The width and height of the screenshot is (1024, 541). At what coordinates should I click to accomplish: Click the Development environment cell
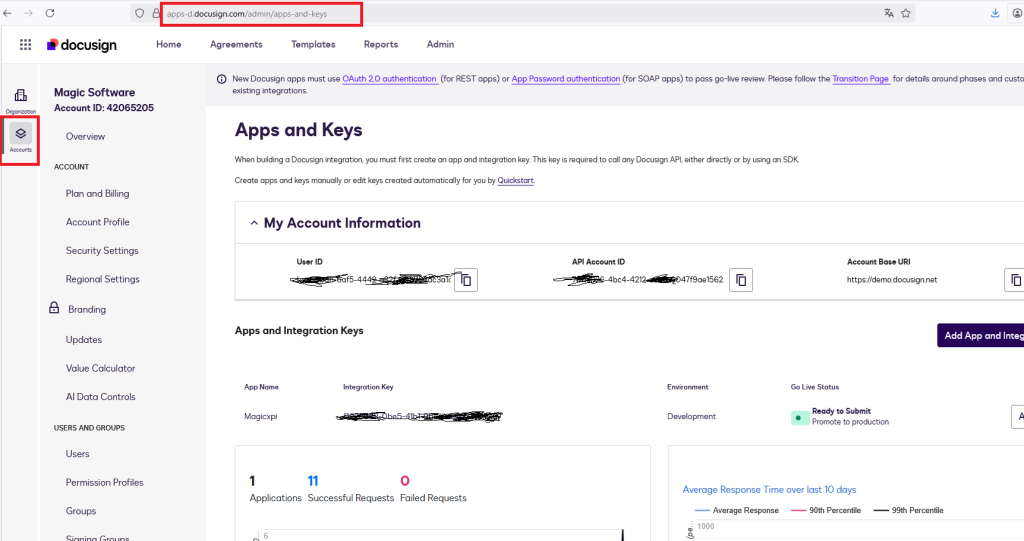click(x=691, y=416)
